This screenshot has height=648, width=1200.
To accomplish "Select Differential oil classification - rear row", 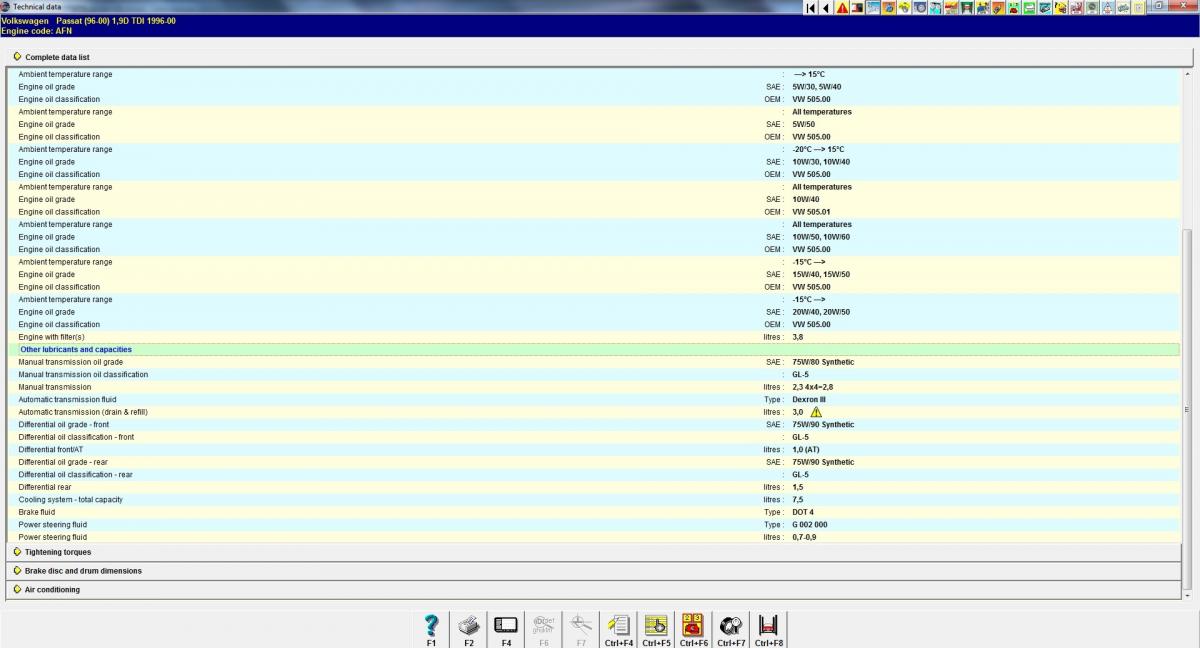I will pos(593,475).
